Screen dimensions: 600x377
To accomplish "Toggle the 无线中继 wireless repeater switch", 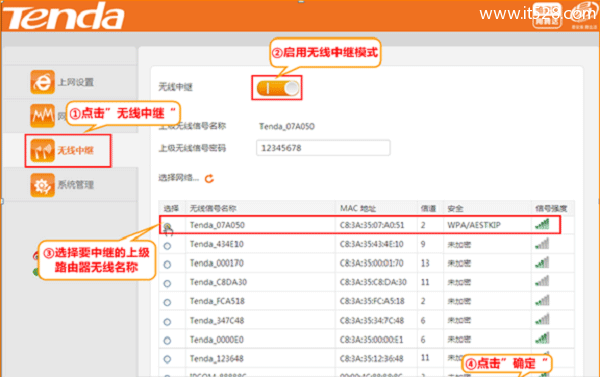I will (x=278, y=88).
